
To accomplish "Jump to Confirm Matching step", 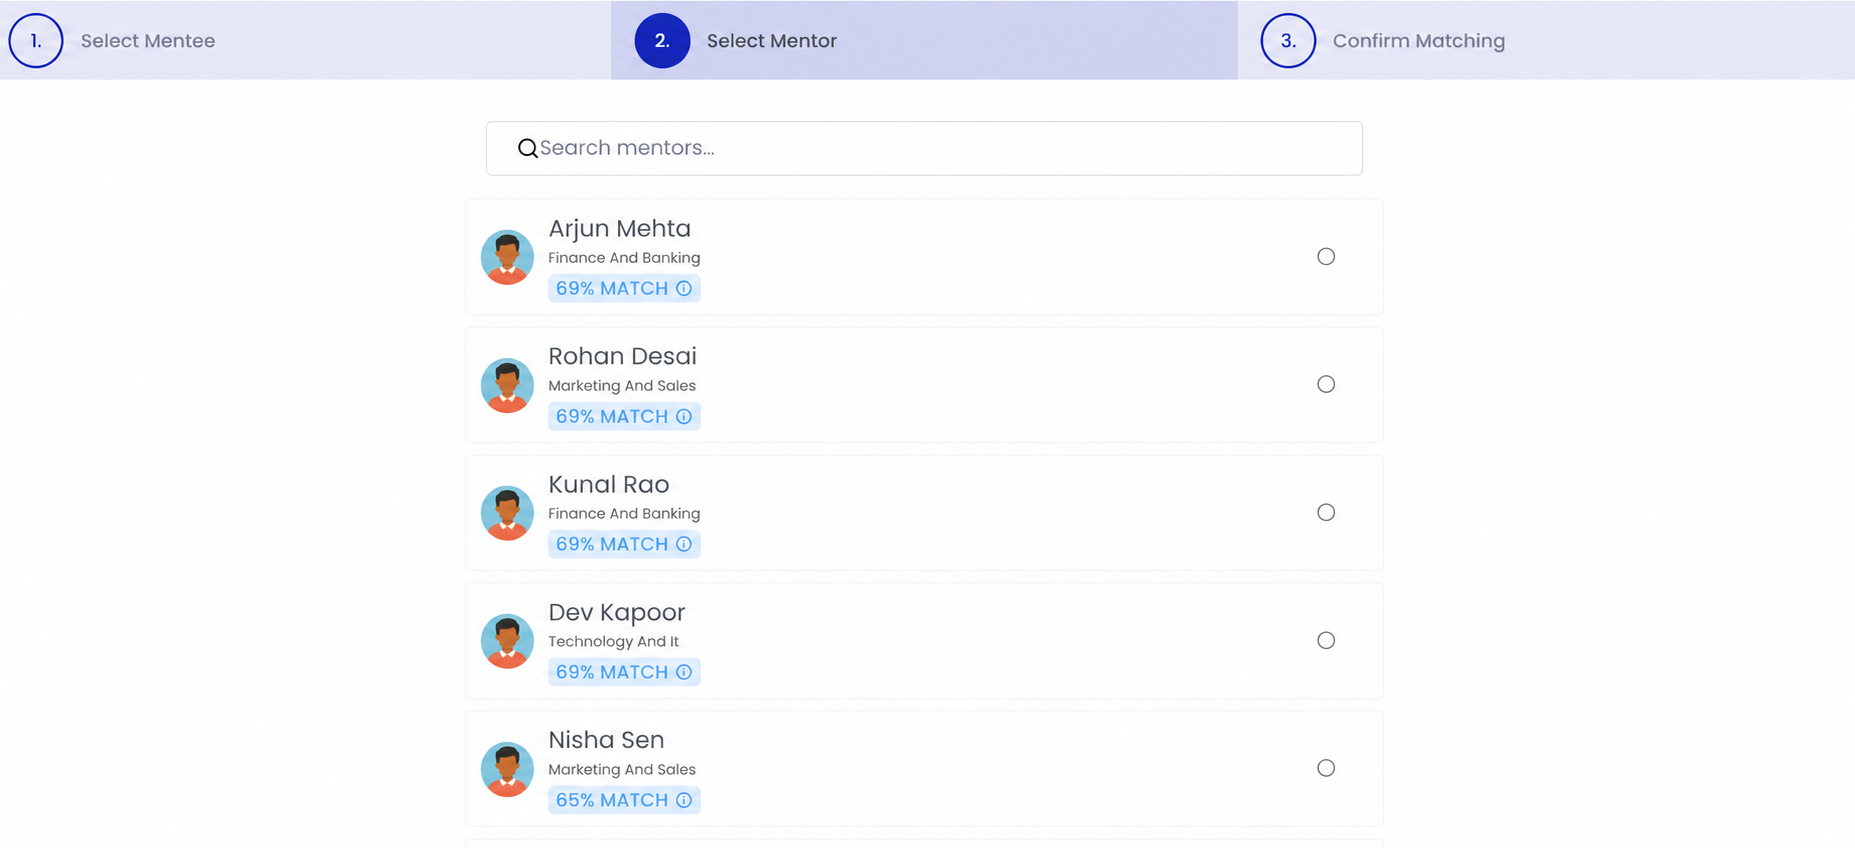I will [1546, 41].
